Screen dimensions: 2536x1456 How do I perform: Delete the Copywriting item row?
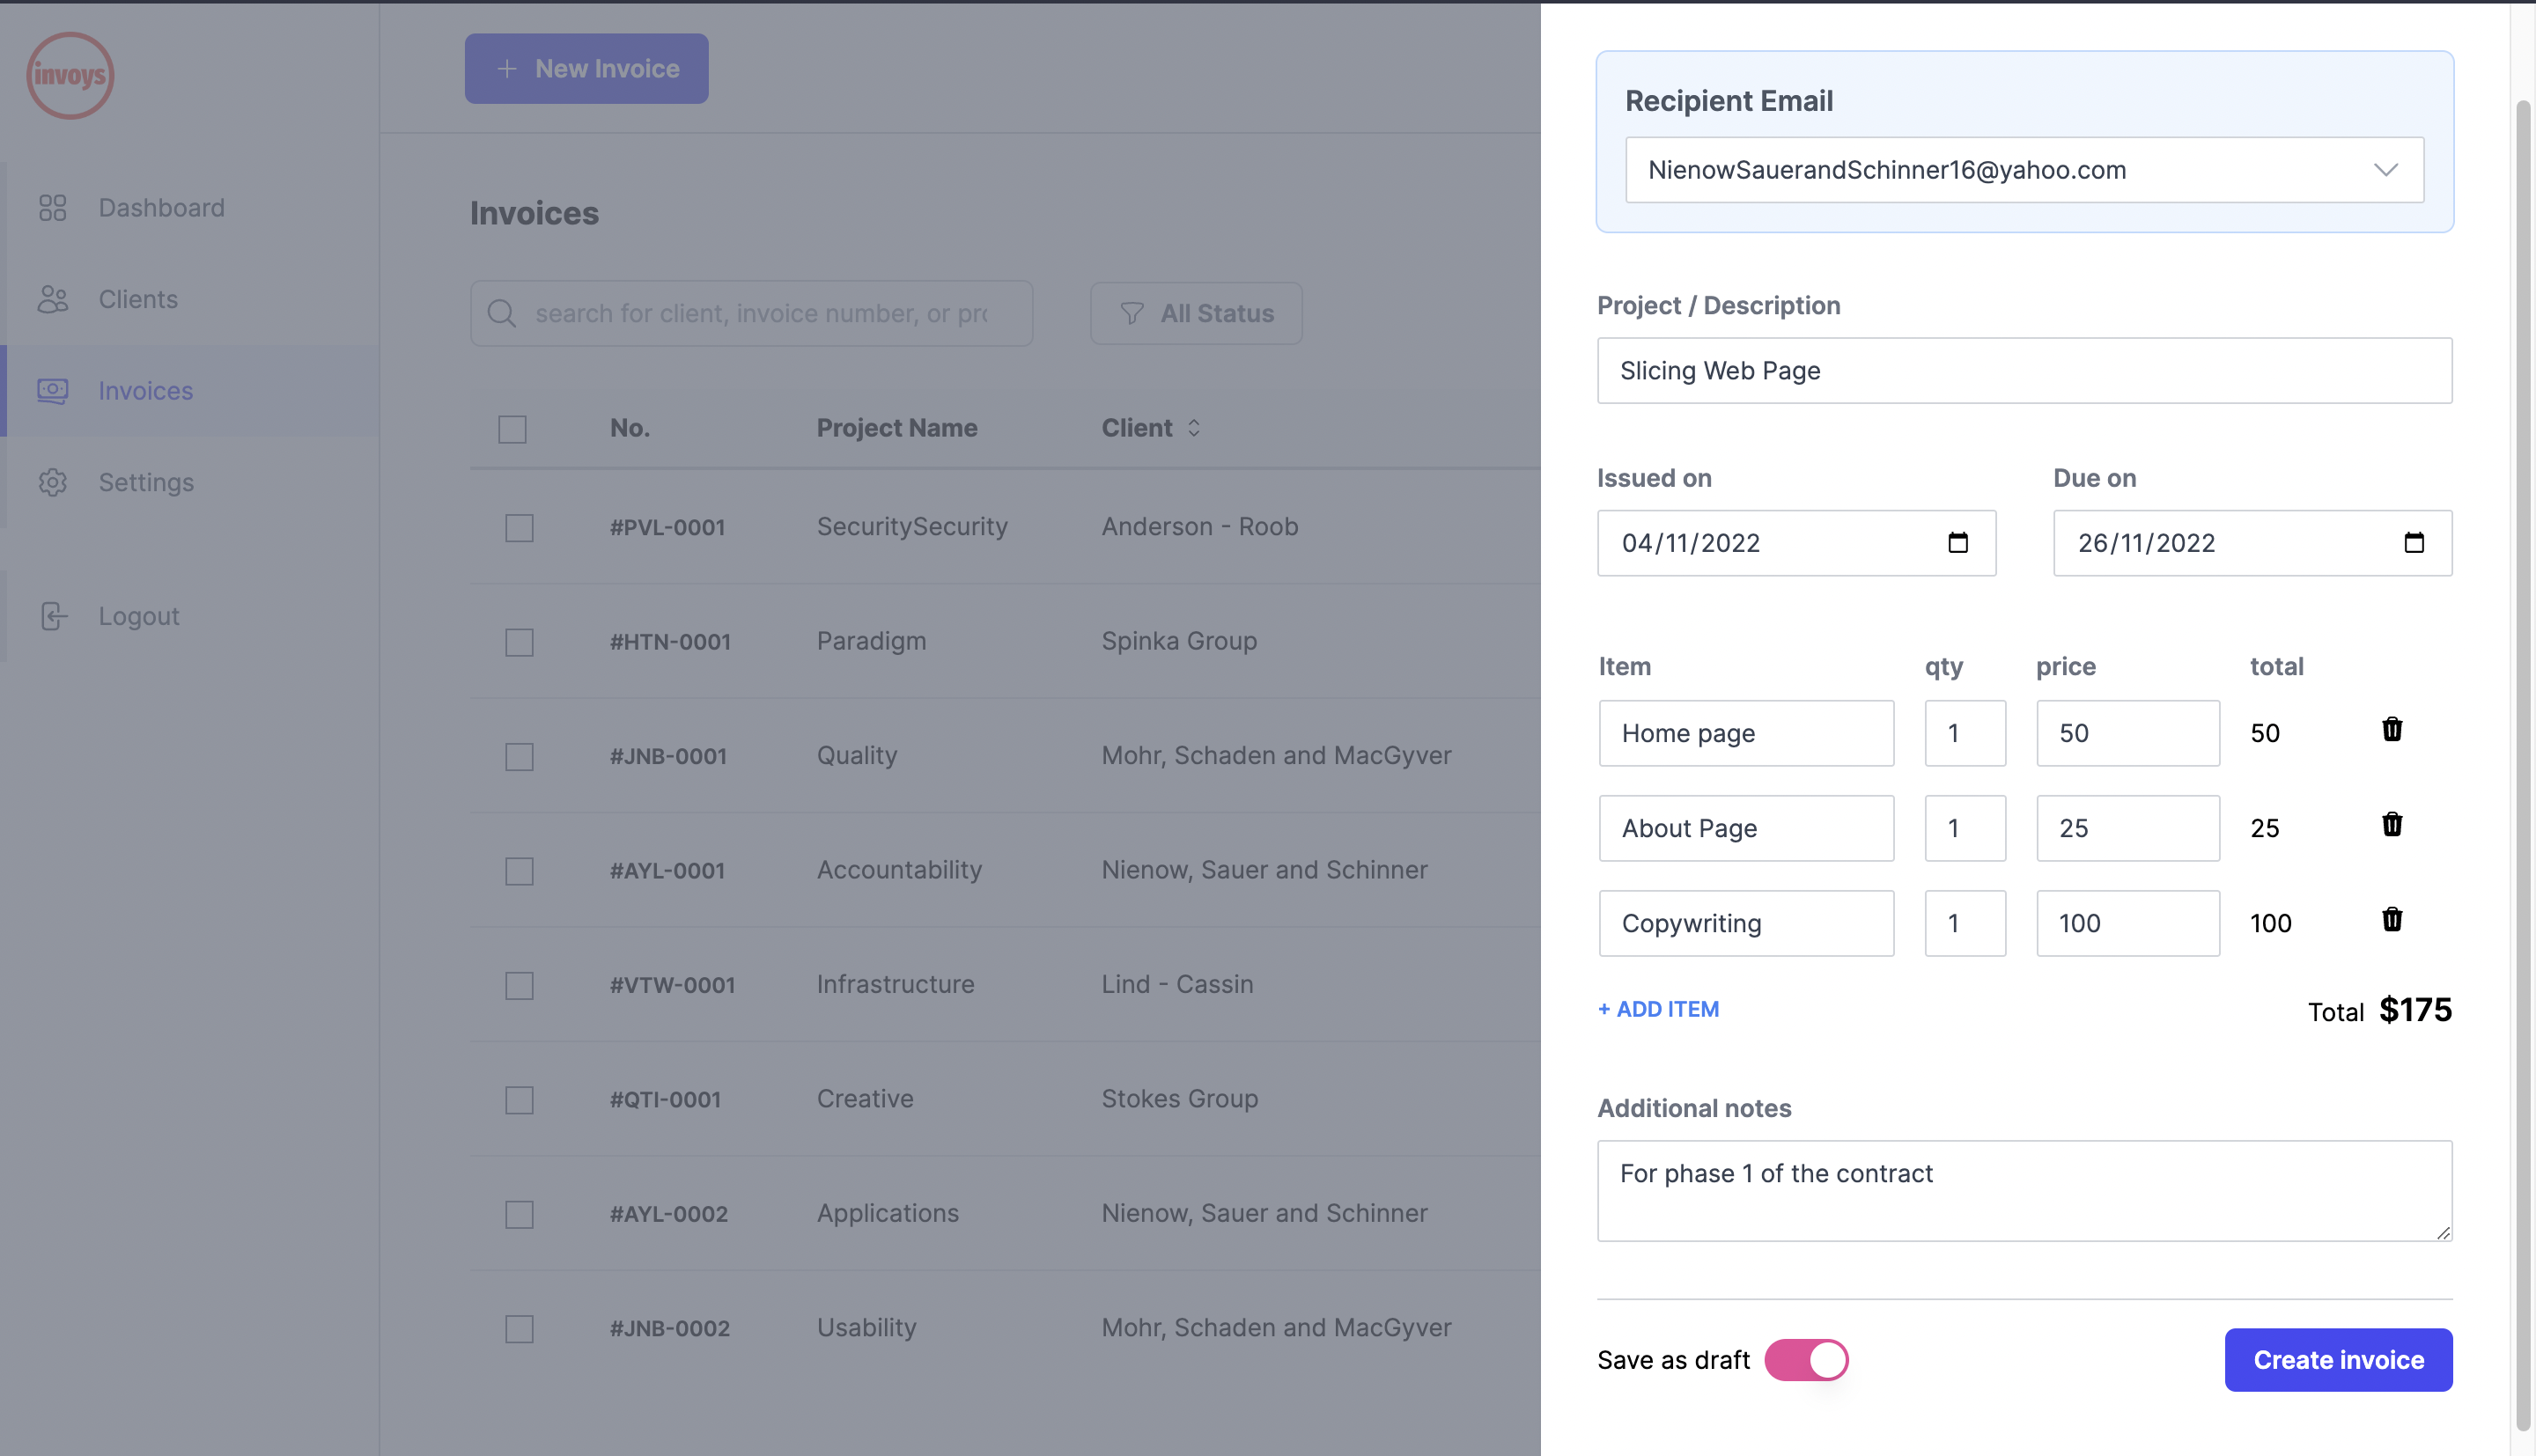click(2392, 919)
